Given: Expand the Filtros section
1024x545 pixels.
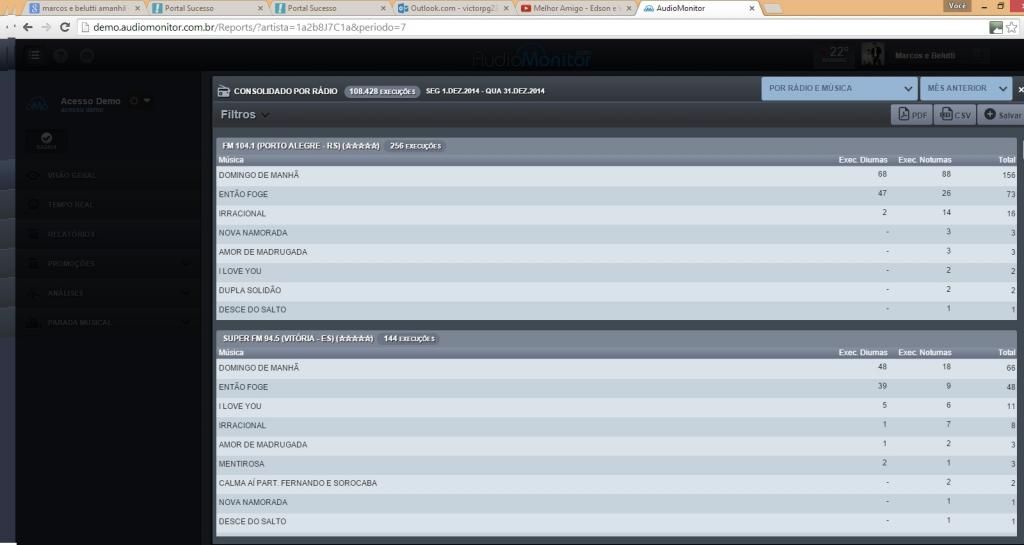Looking at the screenshot, I should (x=244, y=115).
